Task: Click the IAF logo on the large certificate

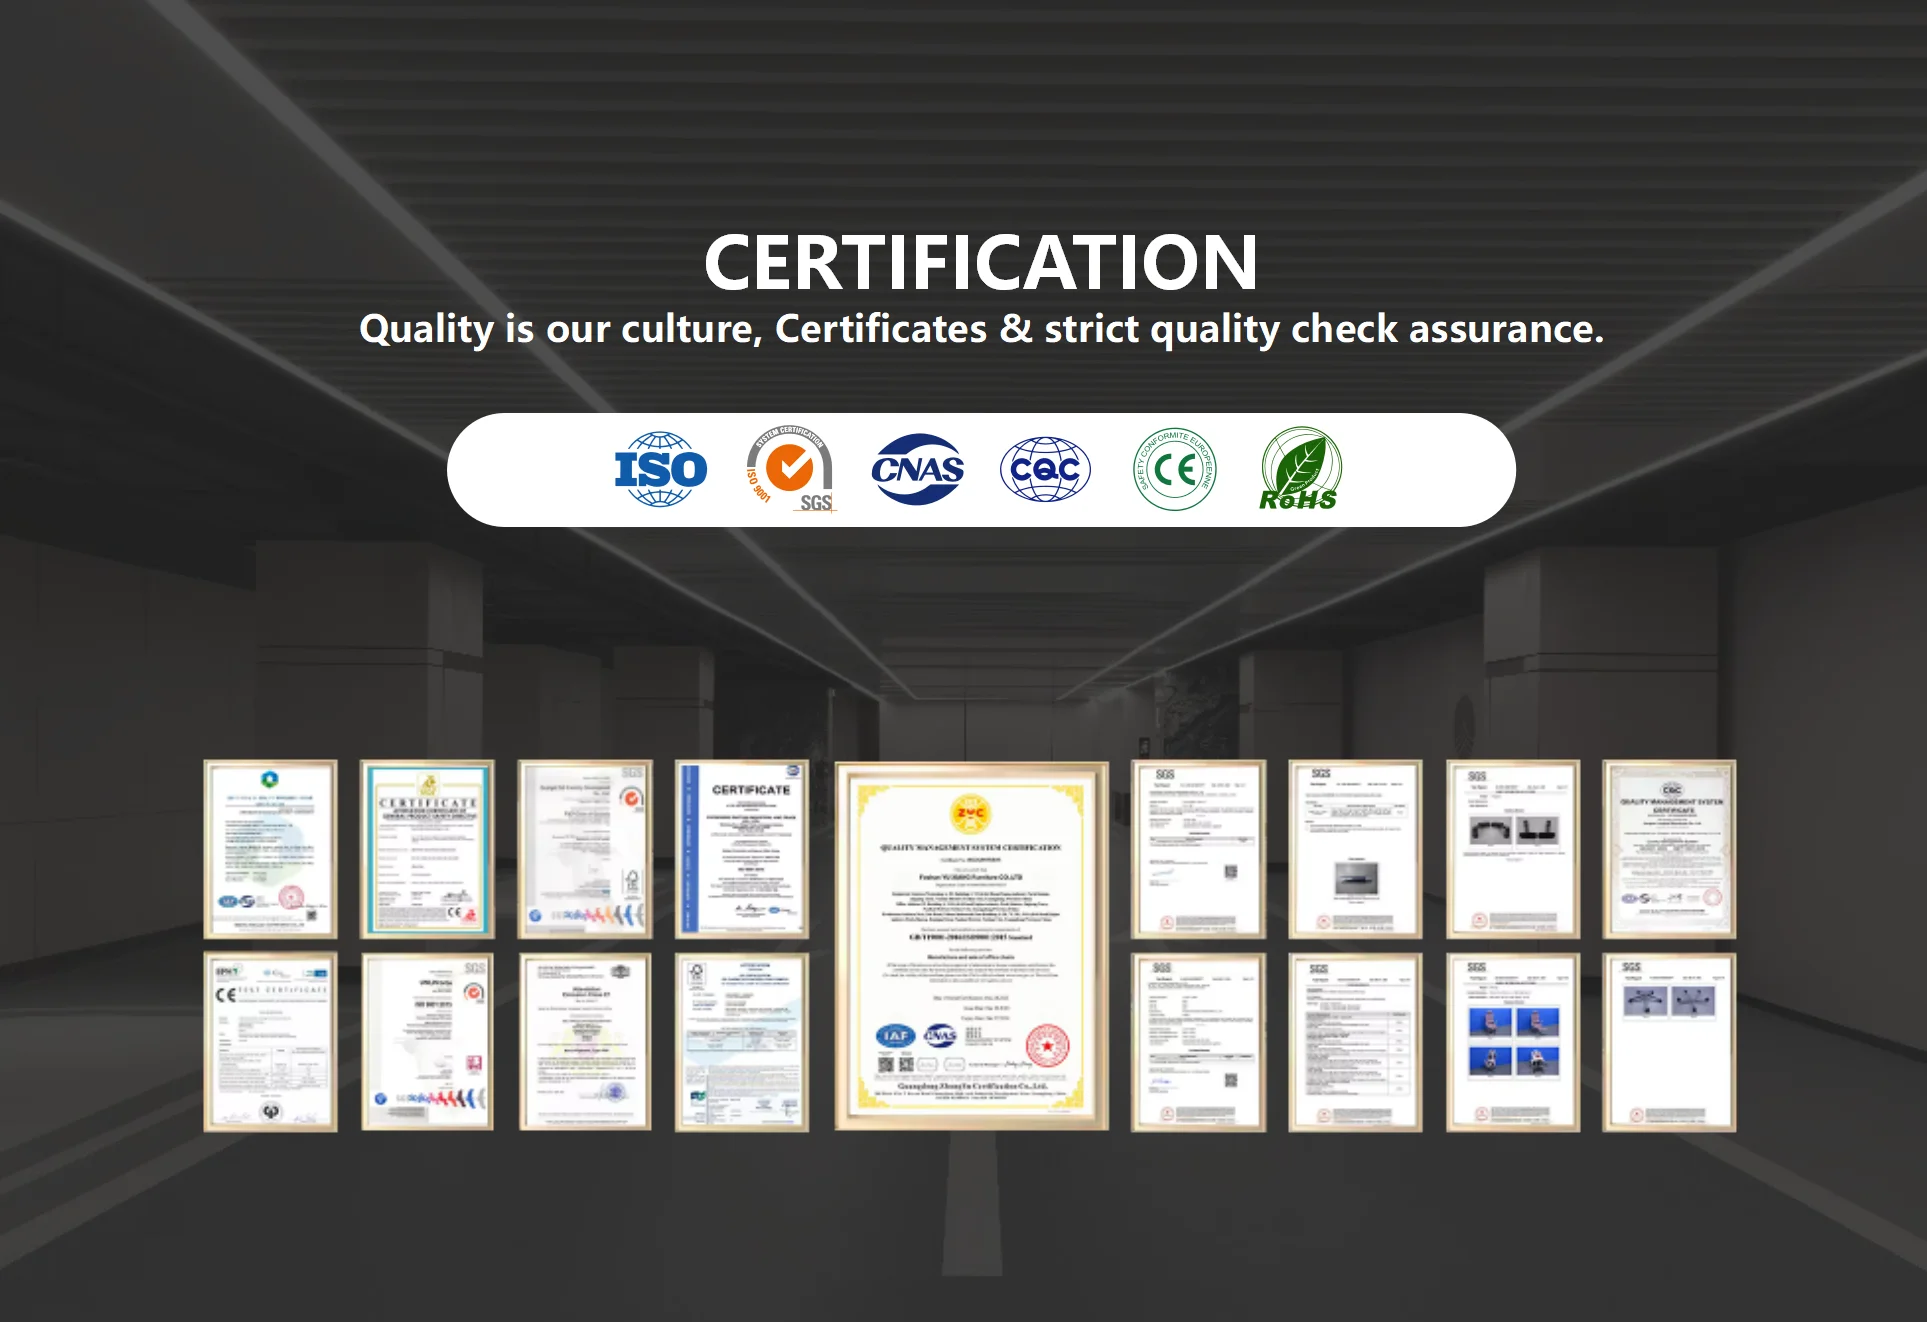Action: [895, 1036]
